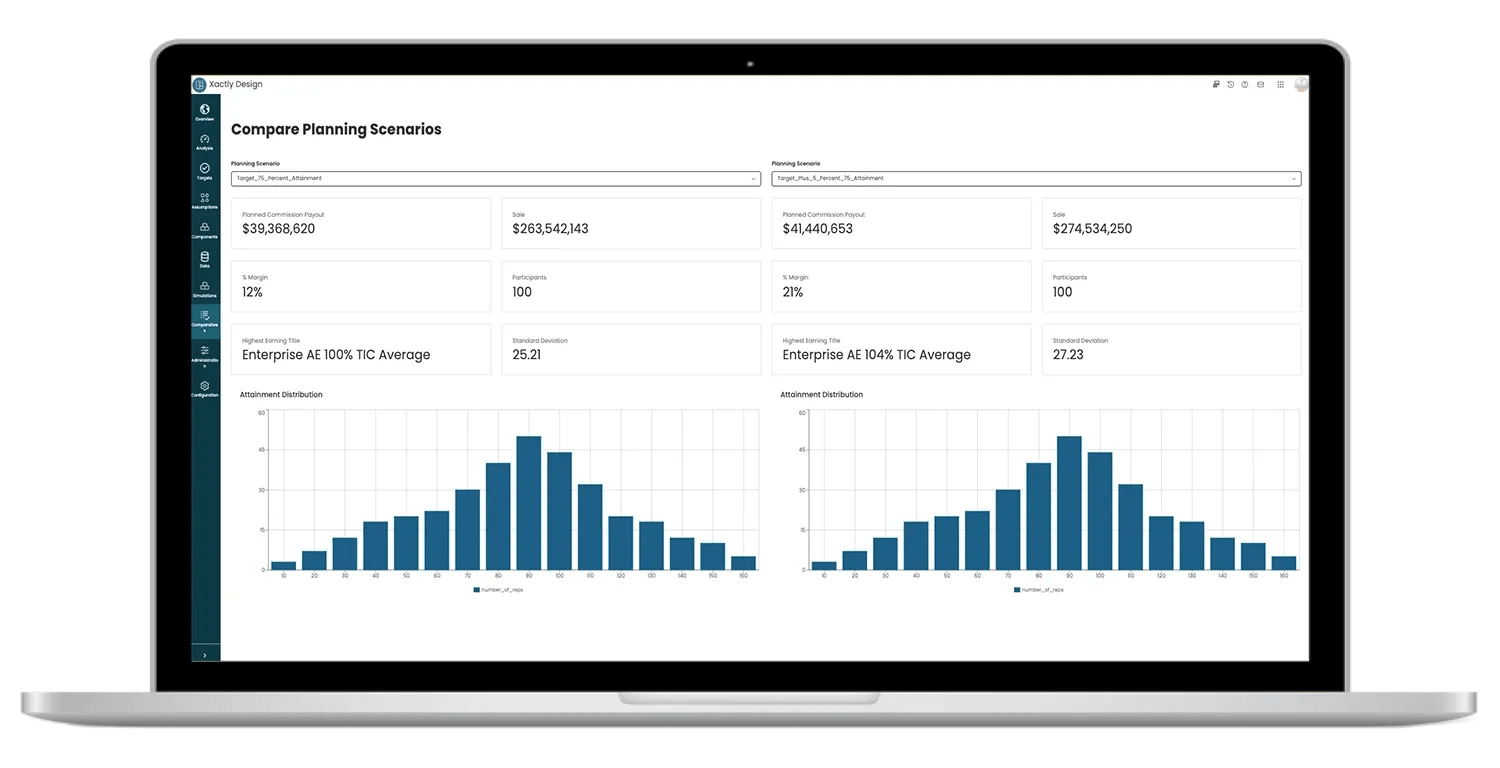Click the right scenario dropdown chevron arrow
The height and width of the screenshot is (768, 1500).
tap(1293, 179)
